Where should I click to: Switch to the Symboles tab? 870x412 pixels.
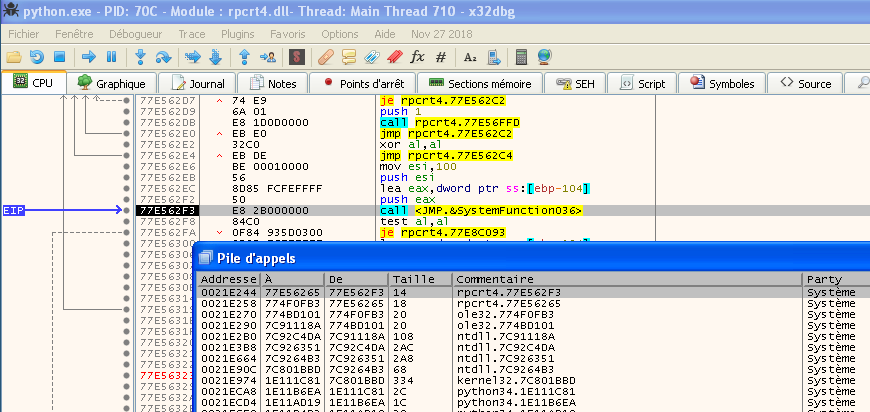pyautogui.click(x=722, y=84)
